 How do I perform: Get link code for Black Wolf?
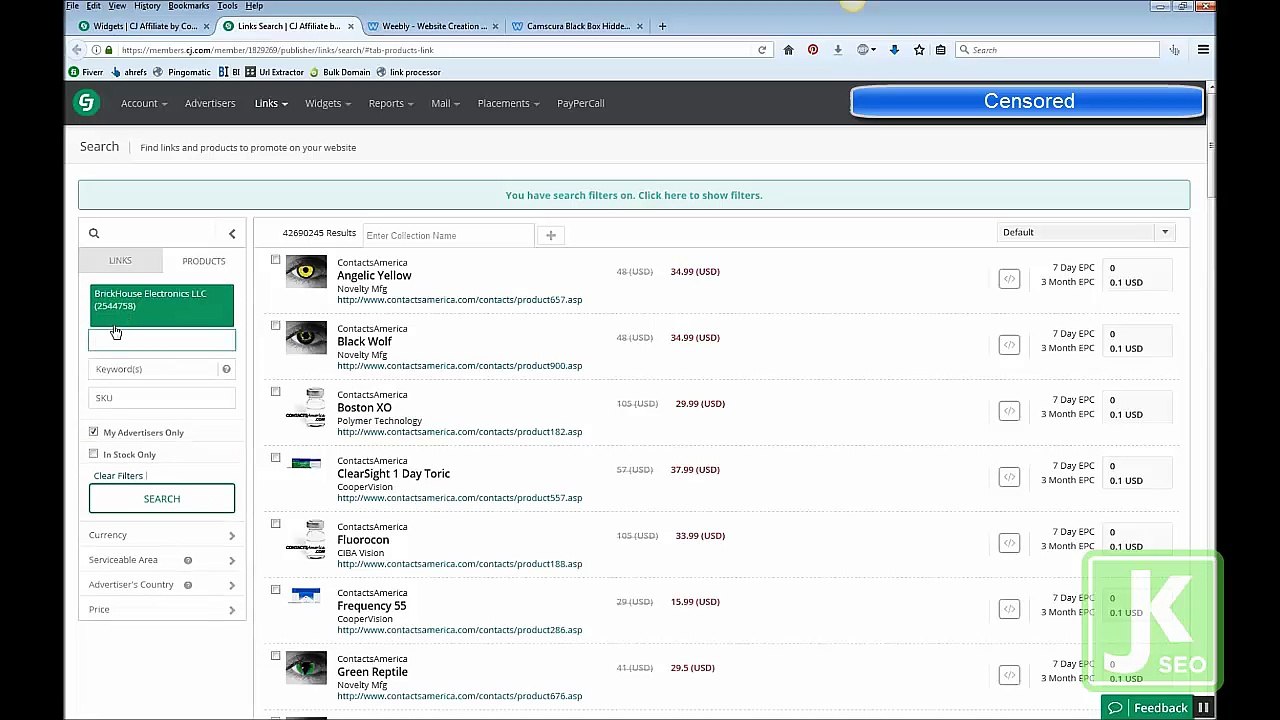1009,345
